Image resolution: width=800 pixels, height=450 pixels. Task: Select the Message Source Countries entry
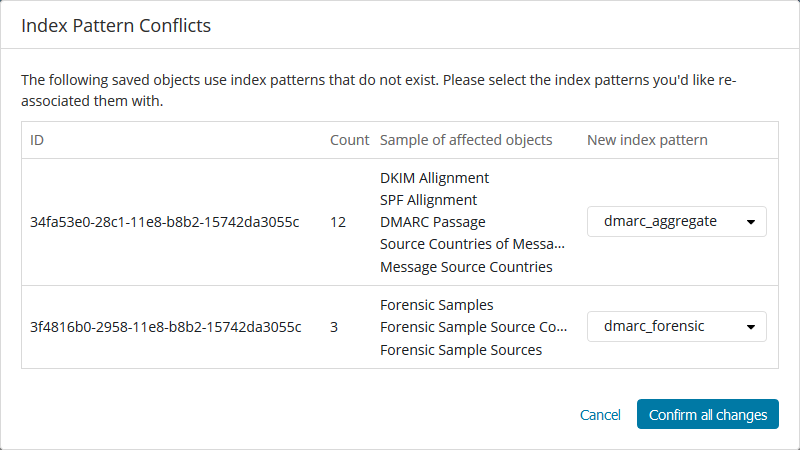click(466, 267)
